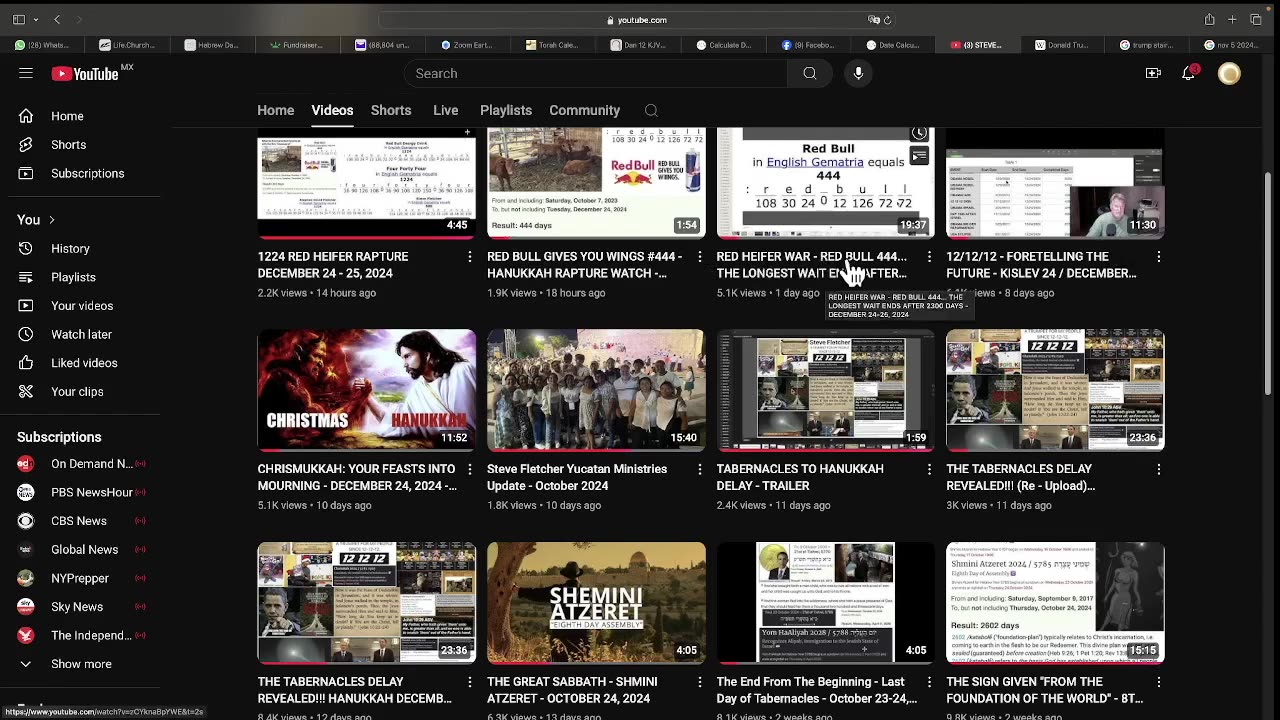Add Red Heifer War video to queue

tap(919, 156)
